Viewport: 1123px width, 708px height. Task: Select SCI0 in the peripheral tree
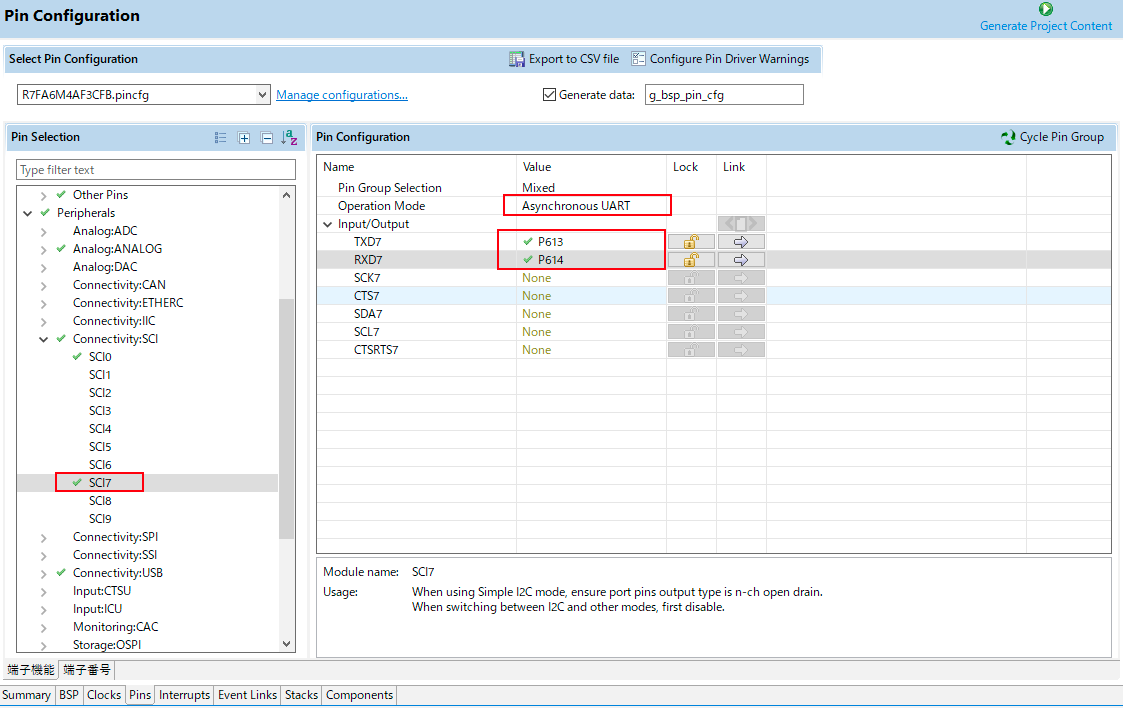tap(100, 357)
